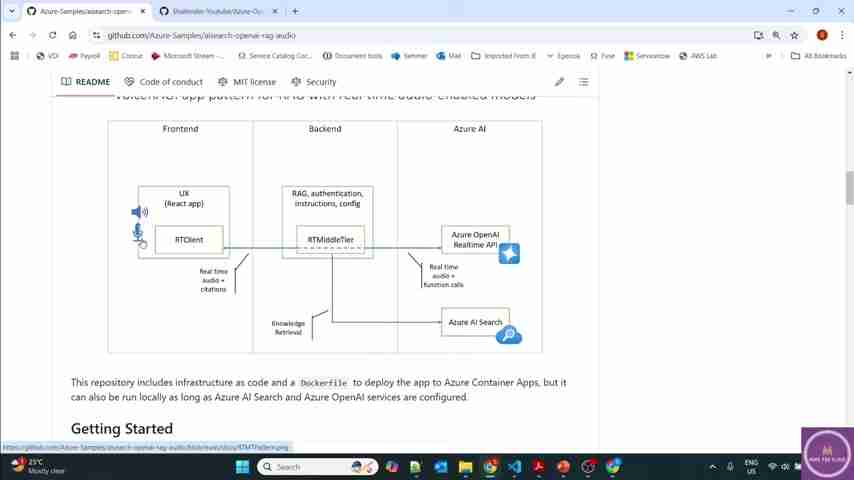Open the Security tab

pos(314,82)
